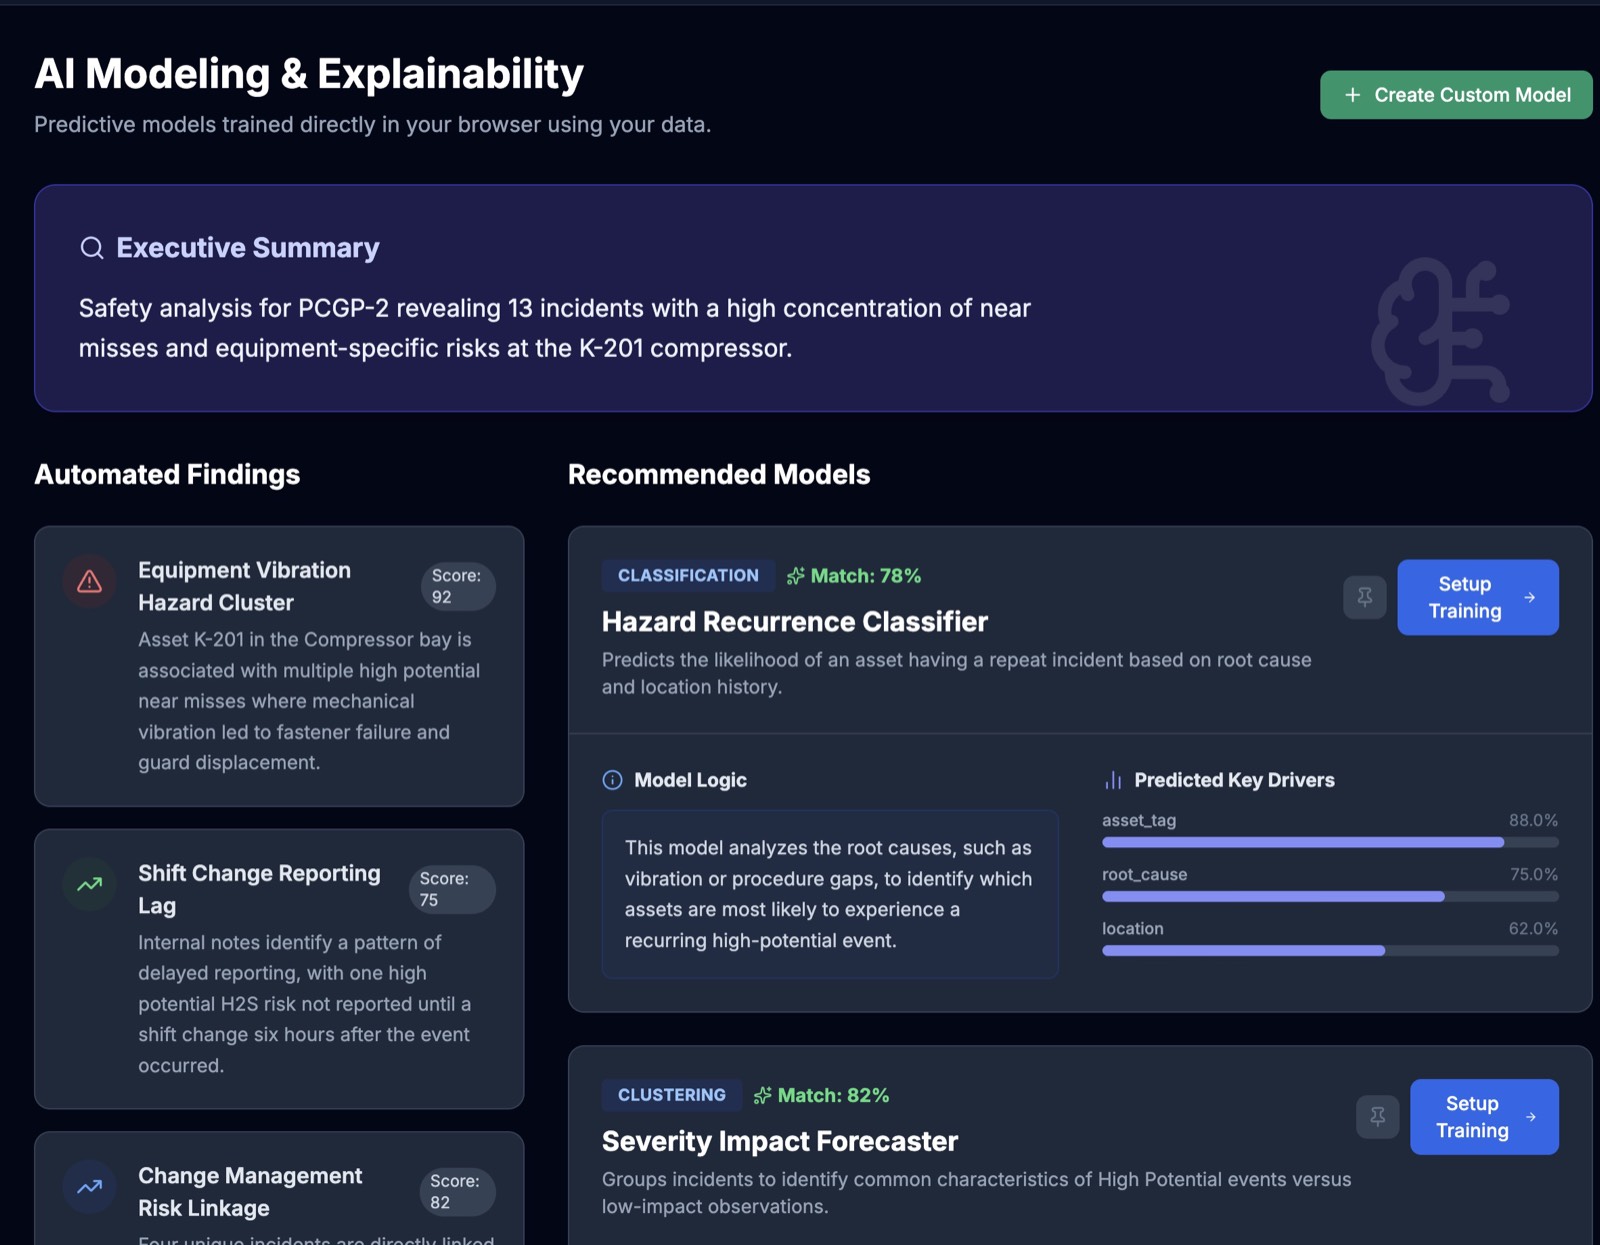Click the Automated Findings heading
Image resolution: width=1600 pixels, height=1245 pixels.
click(x=167, y=474)
